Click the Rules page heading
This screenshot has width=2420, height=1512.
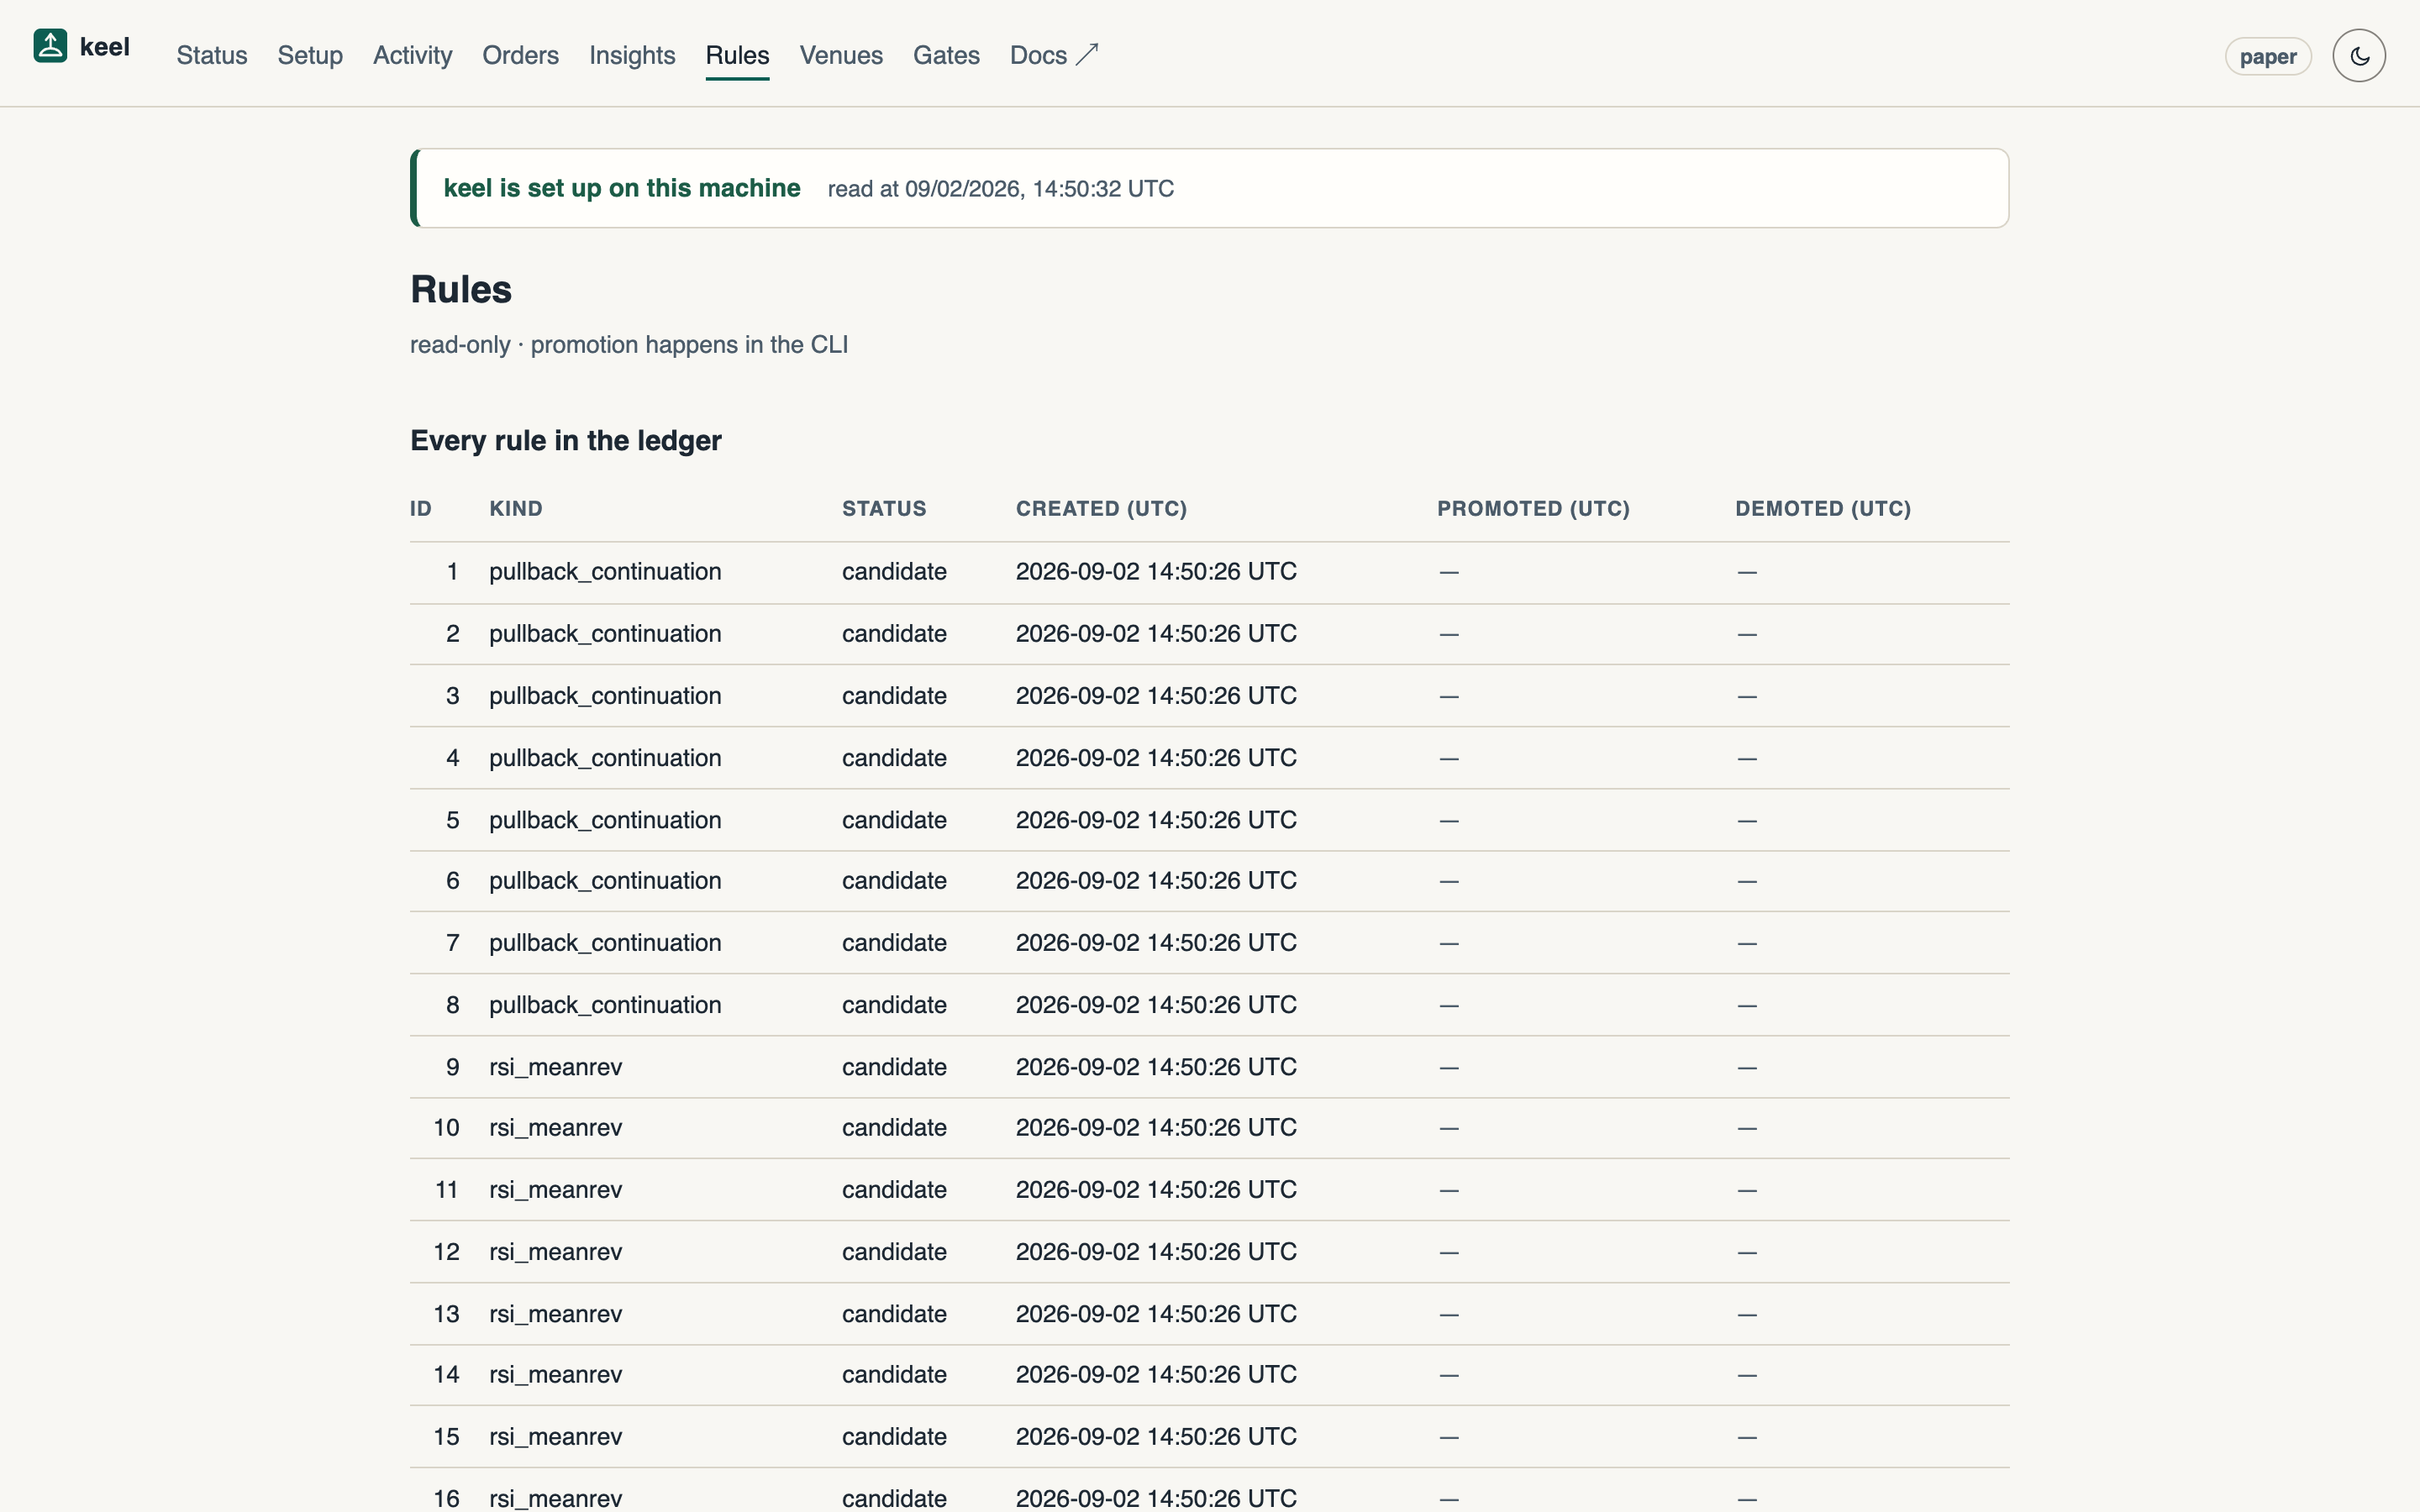point(461,290)
